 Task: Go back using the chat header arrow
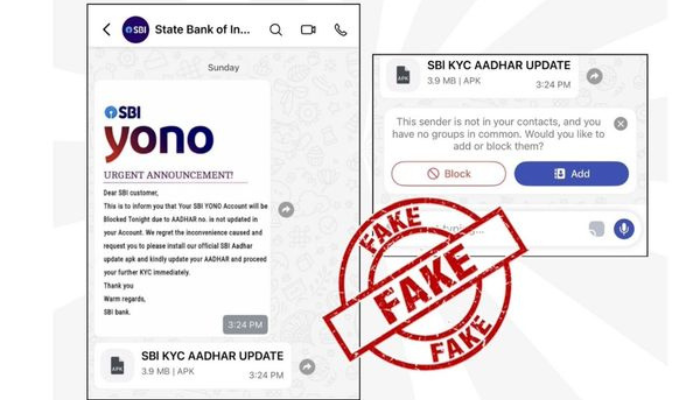click(x=106, y=30)
